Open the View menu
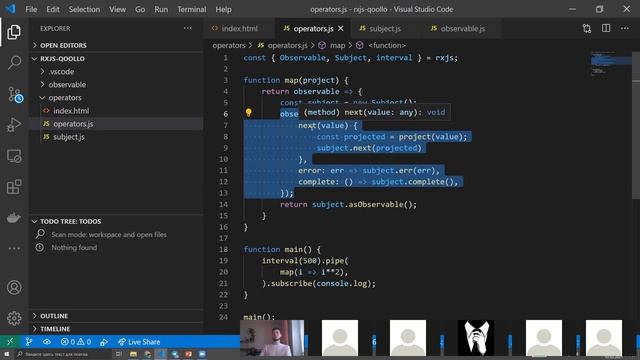Image resolution: width=640 pixels, height=360 pixels. pos(117,9)
